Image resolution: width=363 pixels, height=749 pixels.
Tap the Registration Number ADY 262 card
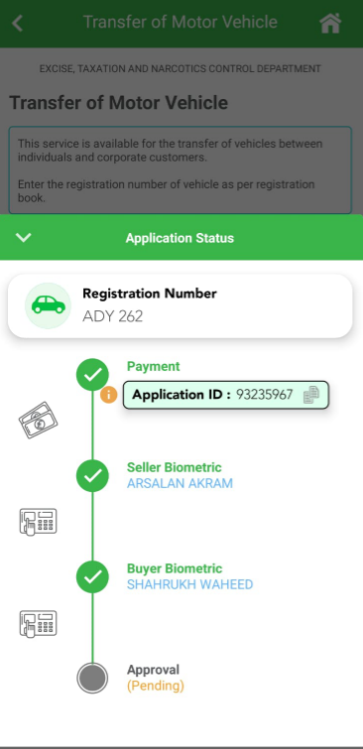[180, 306]
